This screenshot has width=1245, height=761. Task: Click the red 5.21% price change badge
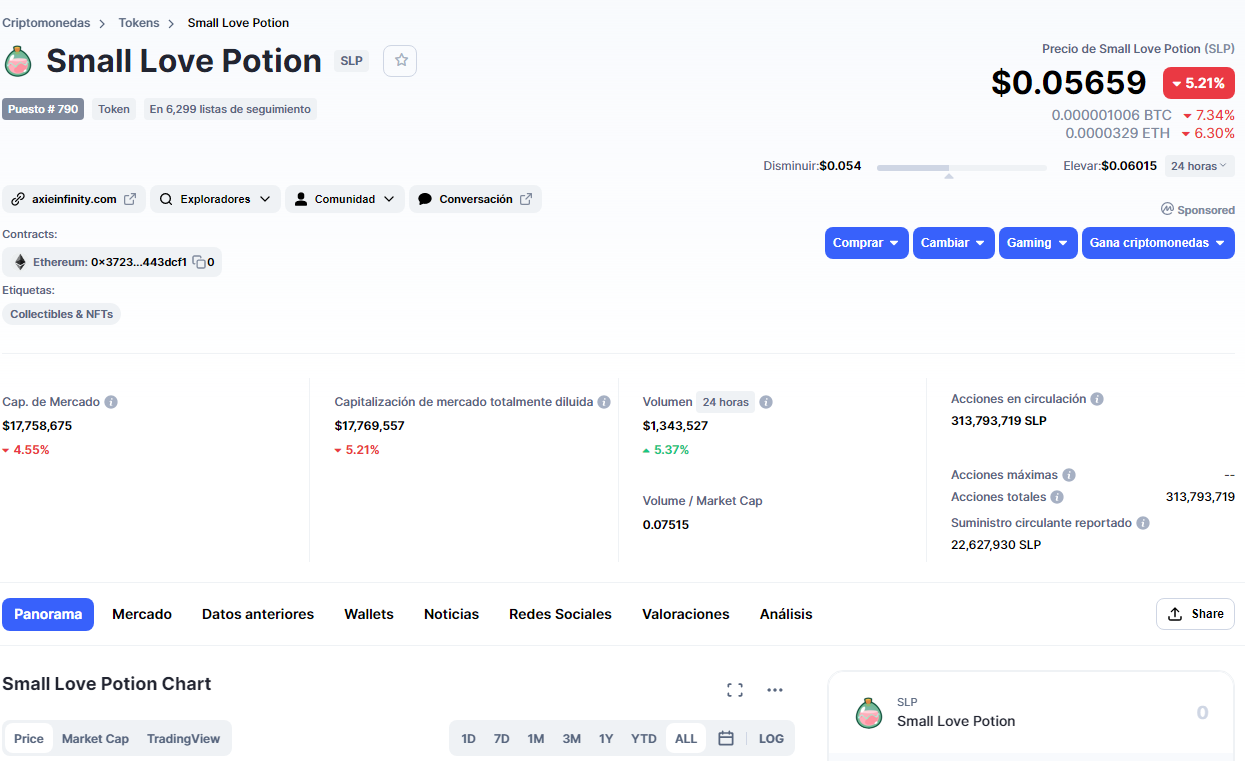tap(1198, 83)
